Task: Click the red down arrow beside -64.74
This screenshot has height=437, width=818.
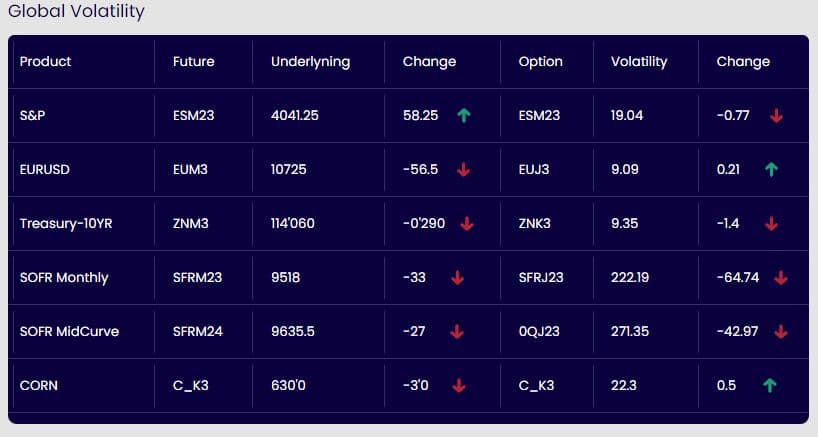Action: (x=781, y=278)
